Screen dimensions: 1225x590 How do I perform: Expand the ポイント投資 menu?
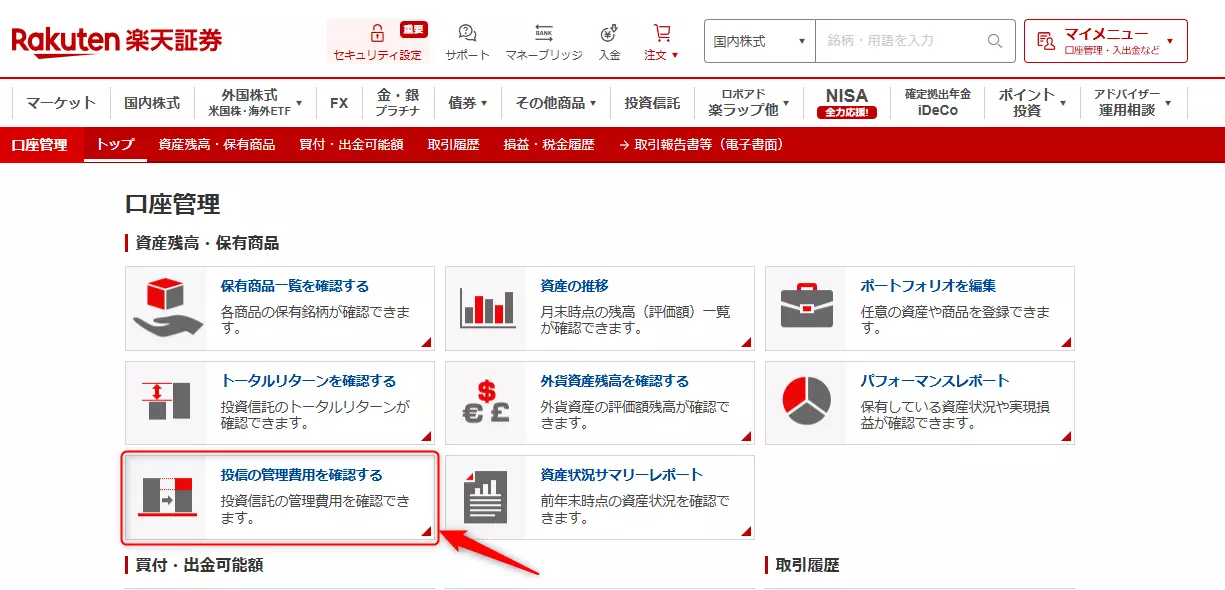click(1034, 102)
